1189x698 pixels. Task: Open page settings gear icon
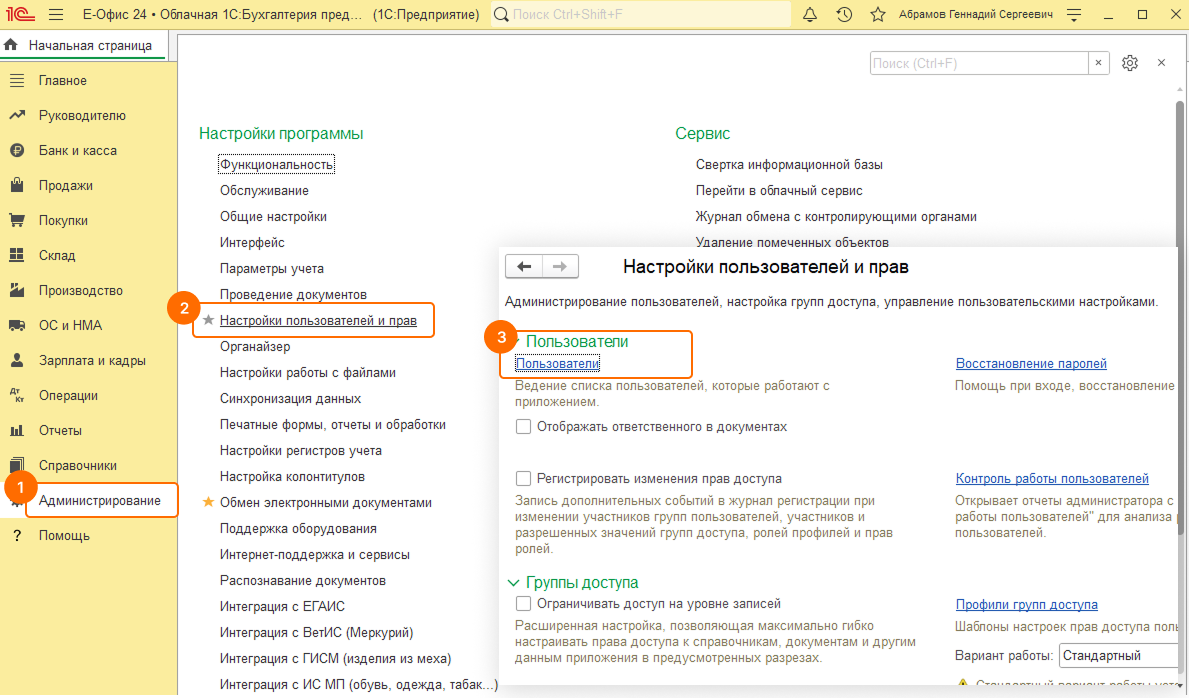[x=1130, y=63]
